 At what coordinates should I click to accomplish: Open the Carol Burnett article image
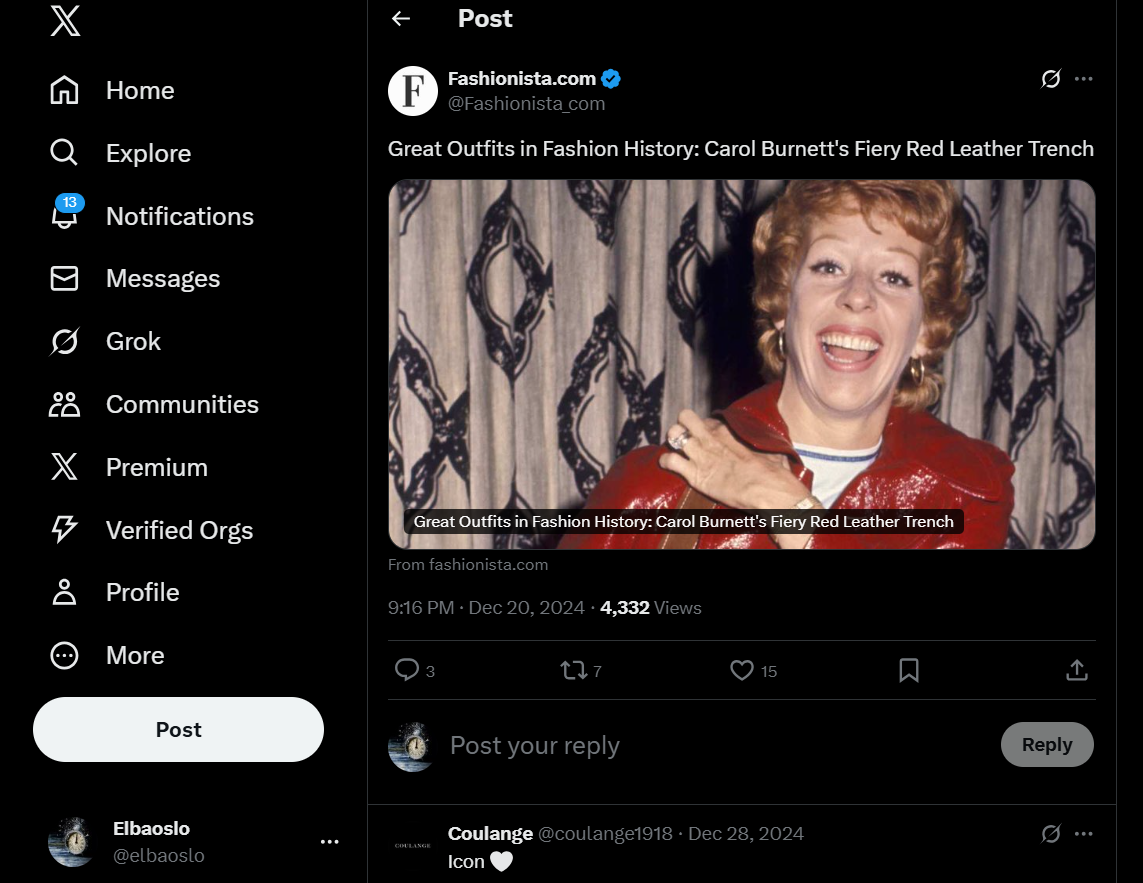click(x=741, y=364)
